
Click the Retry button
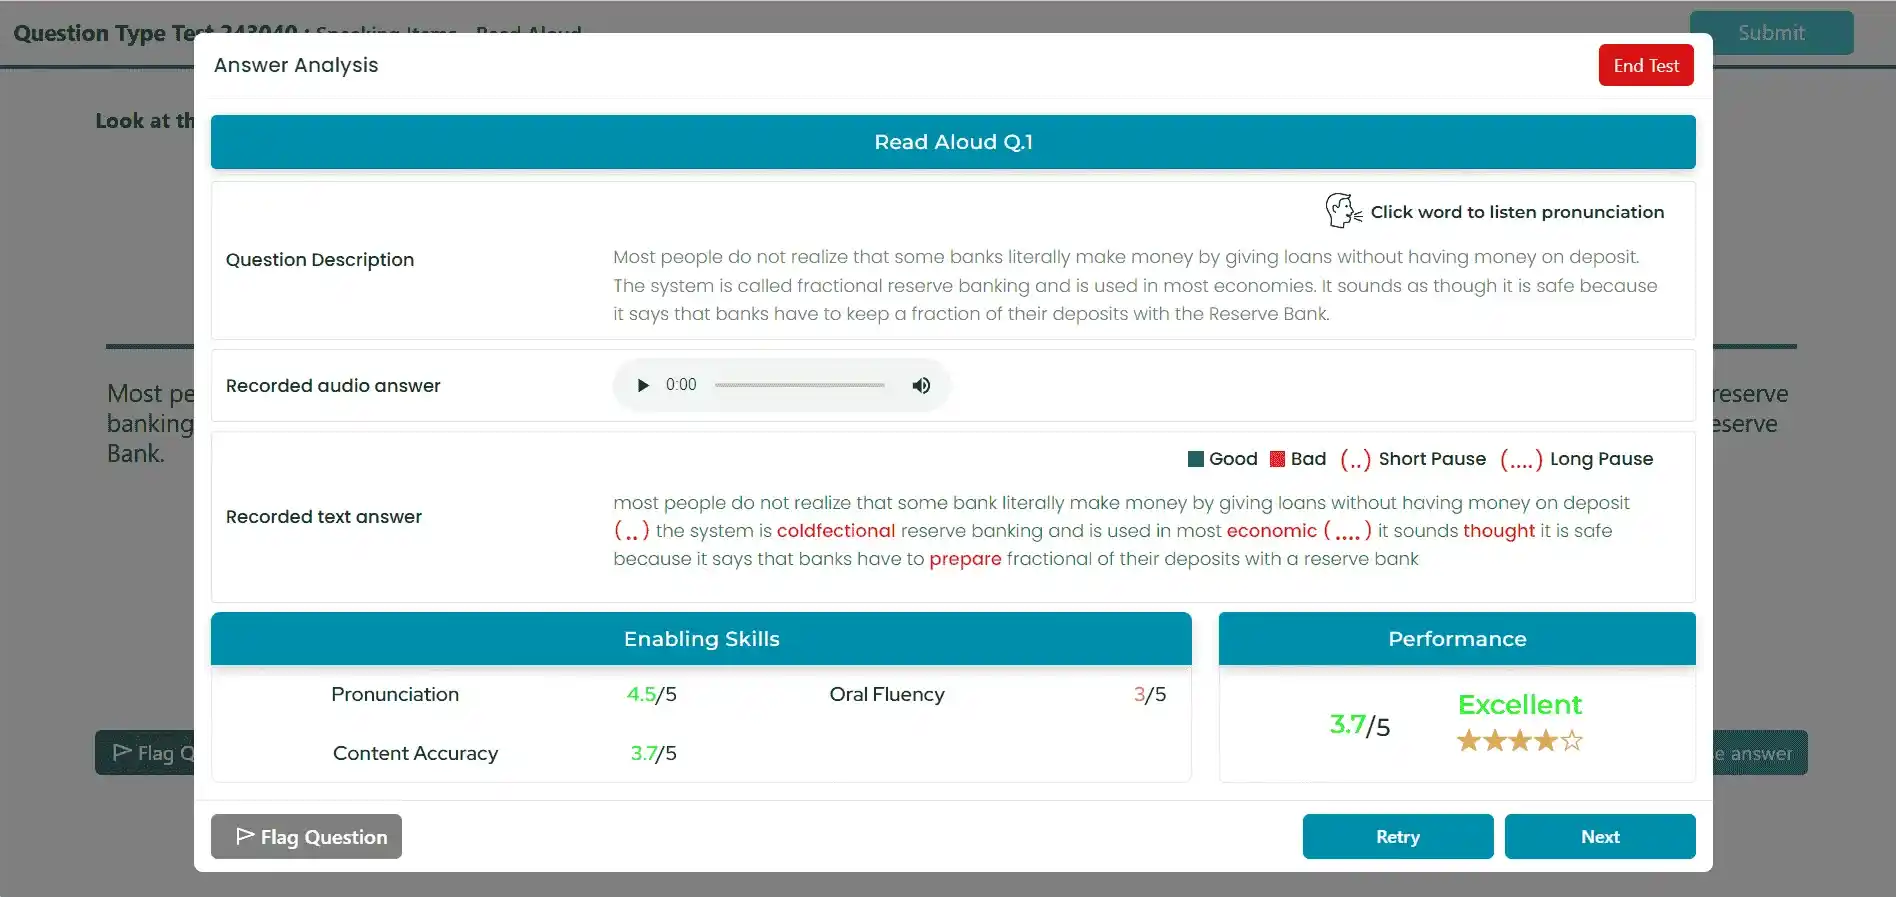tap(1397, 836)
